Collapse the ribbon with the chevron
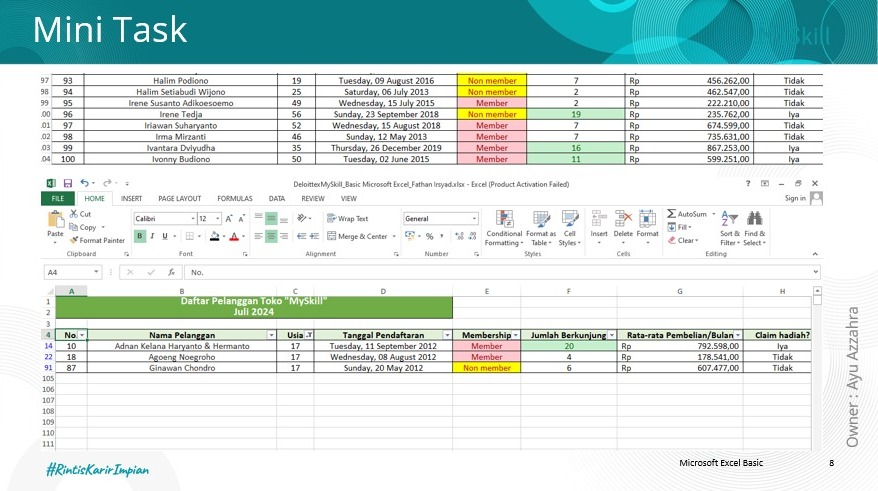The height and width of the screenshot is (491, 878). click(815, 254)
